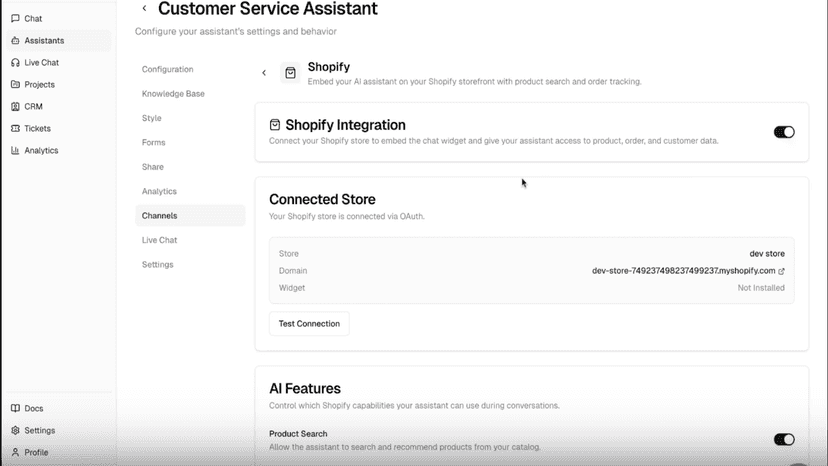This screenshot has height=466, width=828.
Task: Click the Shopify Integration heading text
Action: pos(345,125)
